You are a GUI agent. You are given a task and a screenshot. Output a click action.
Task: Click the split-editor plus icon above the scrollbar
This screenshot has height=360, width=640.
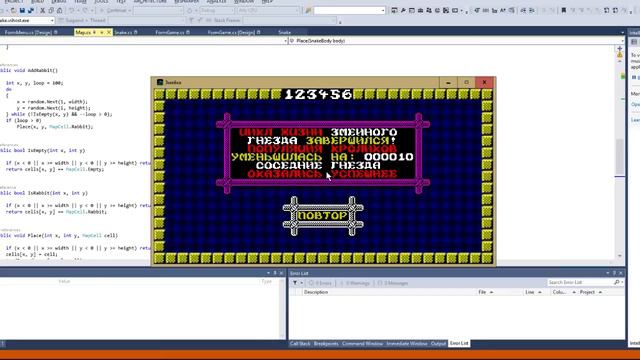pyautogui.click(x=620, y=48)
